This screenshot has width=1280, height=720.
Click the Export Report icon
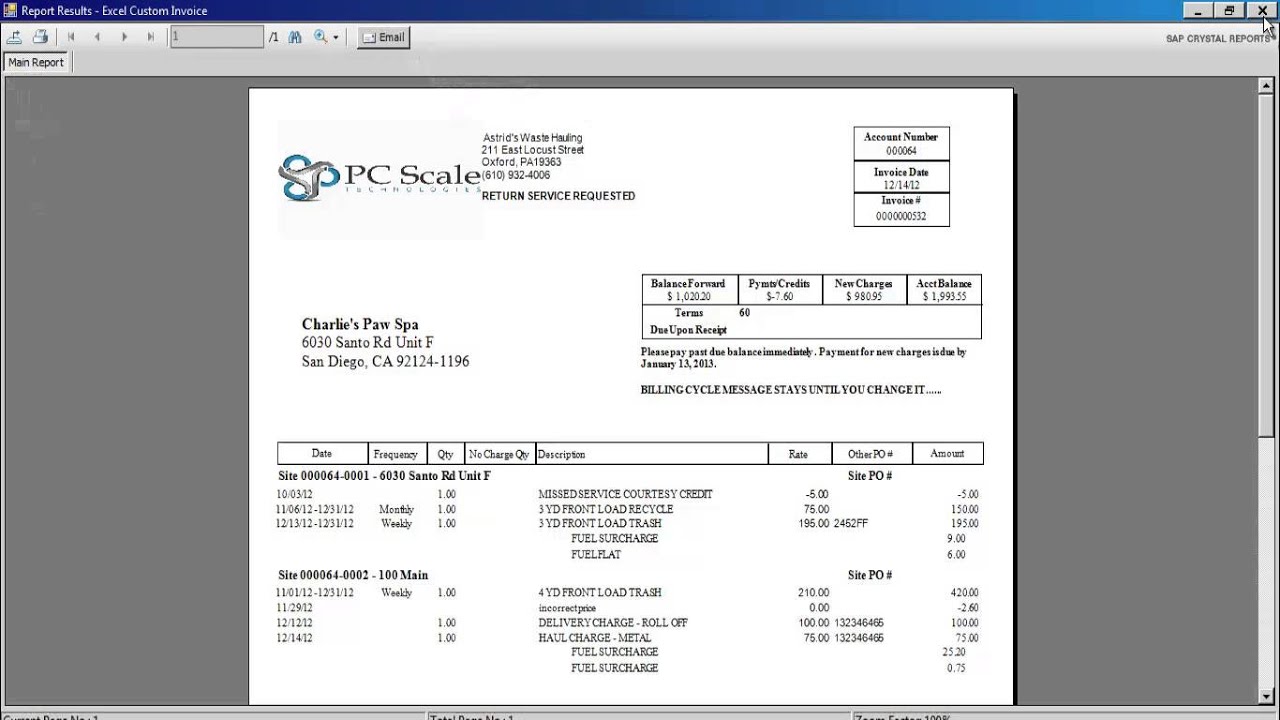15,37
